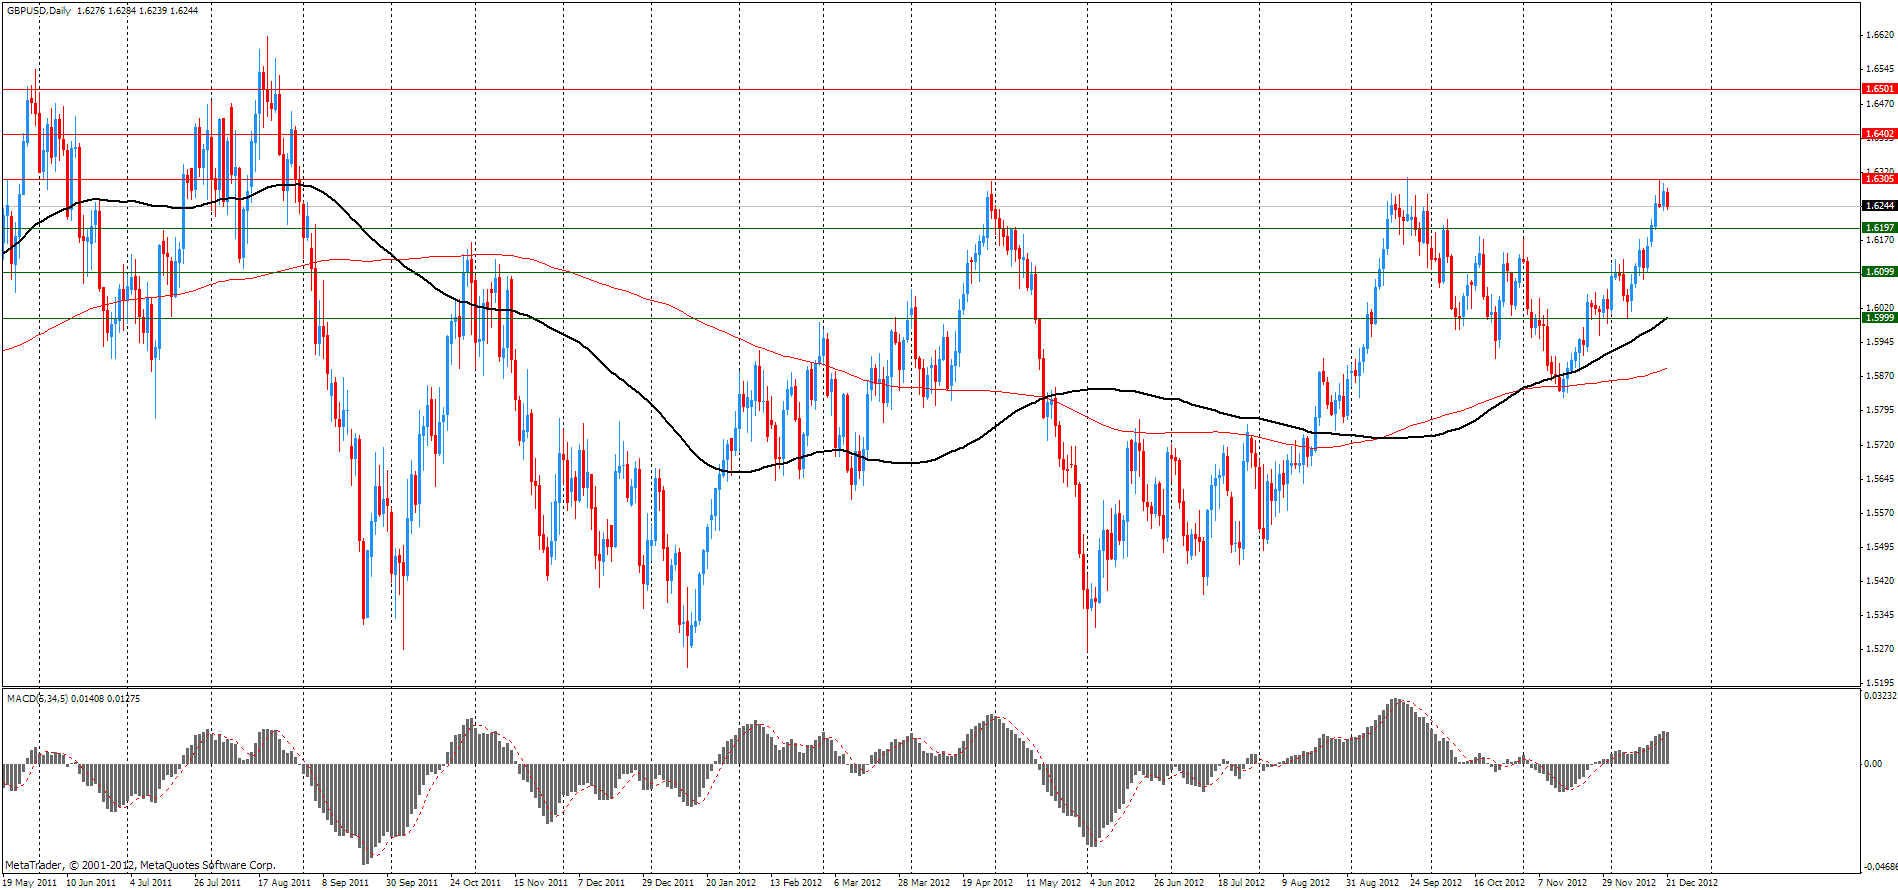Click the 19 May 2011 date label

30,882
